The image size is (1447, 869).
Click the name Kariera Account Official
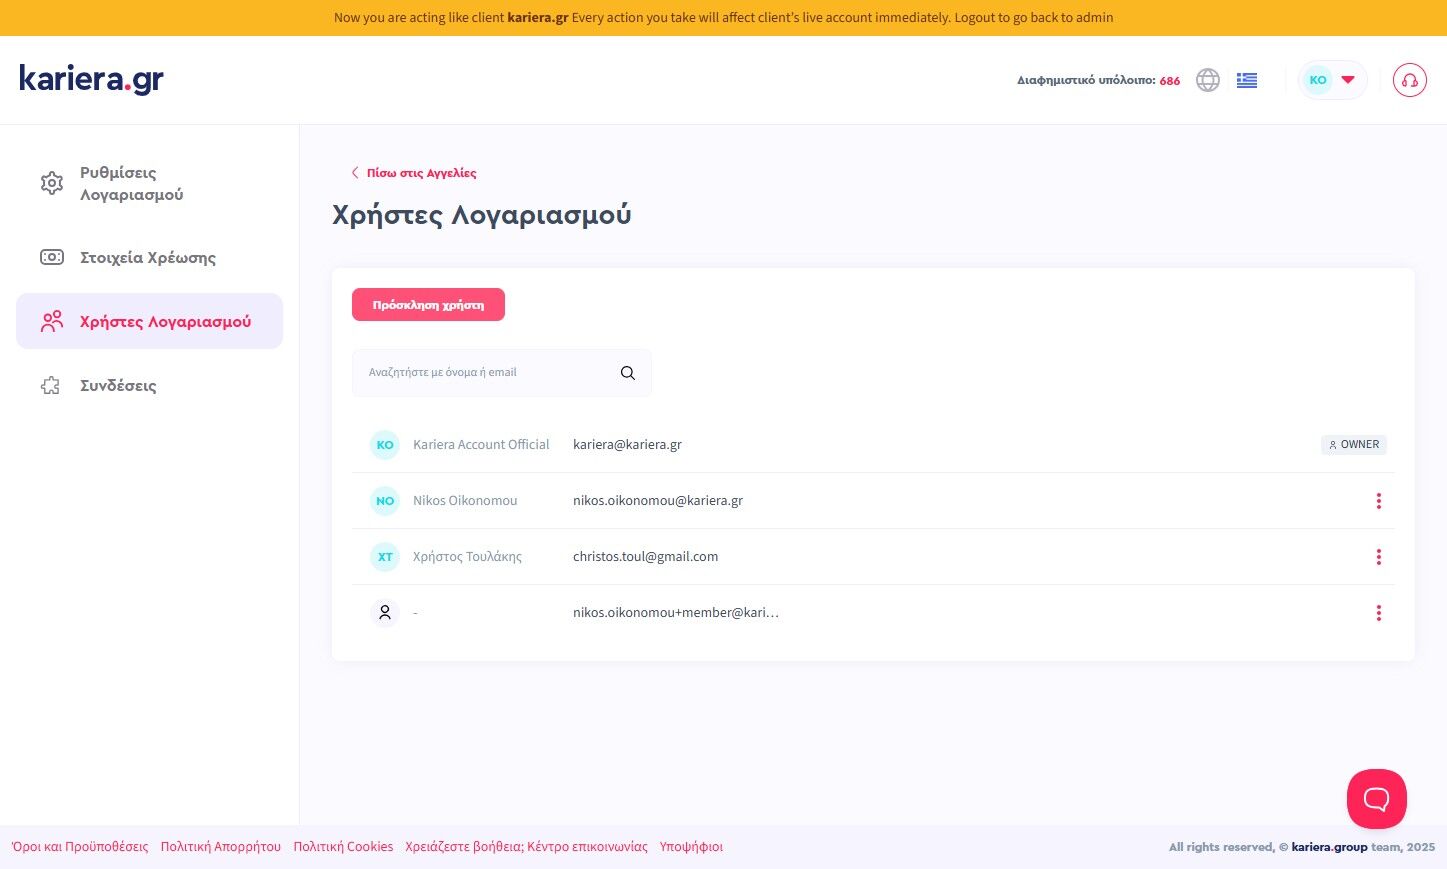(481, 445)
